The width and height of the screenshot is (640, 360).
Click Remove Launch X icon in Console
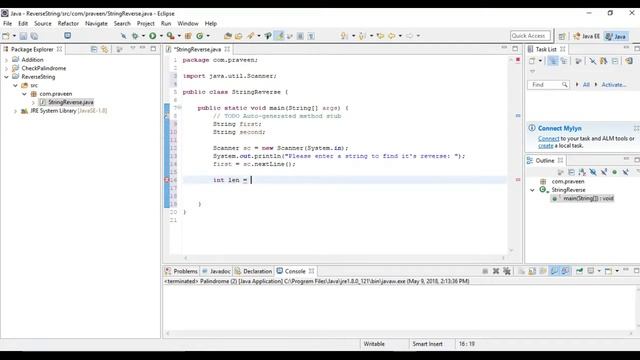[496, 271]
